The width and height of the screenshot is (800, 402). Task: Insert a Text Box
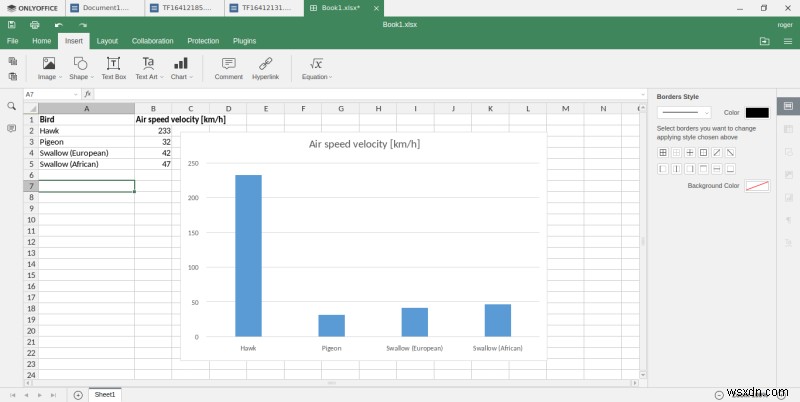113,68
